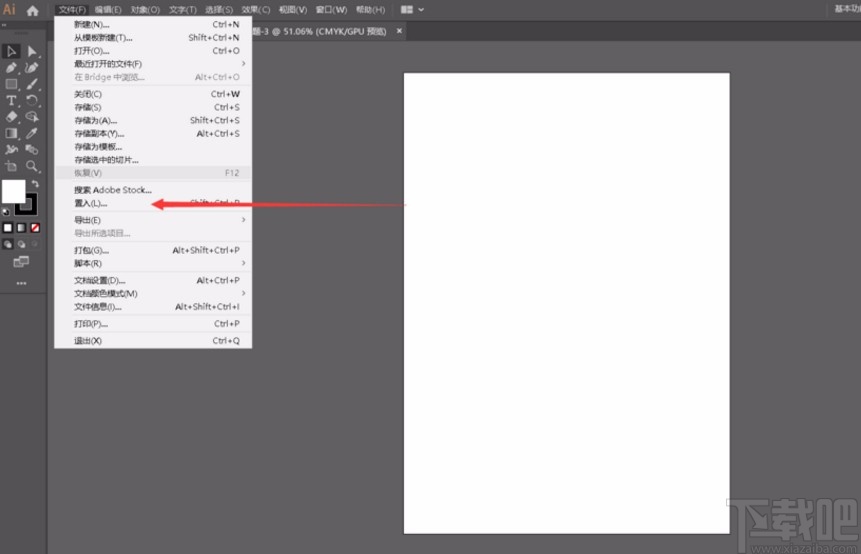Expand the 导出(E) submenu
Viewport: 861px width, 554px height.
[x=243, y=220]
